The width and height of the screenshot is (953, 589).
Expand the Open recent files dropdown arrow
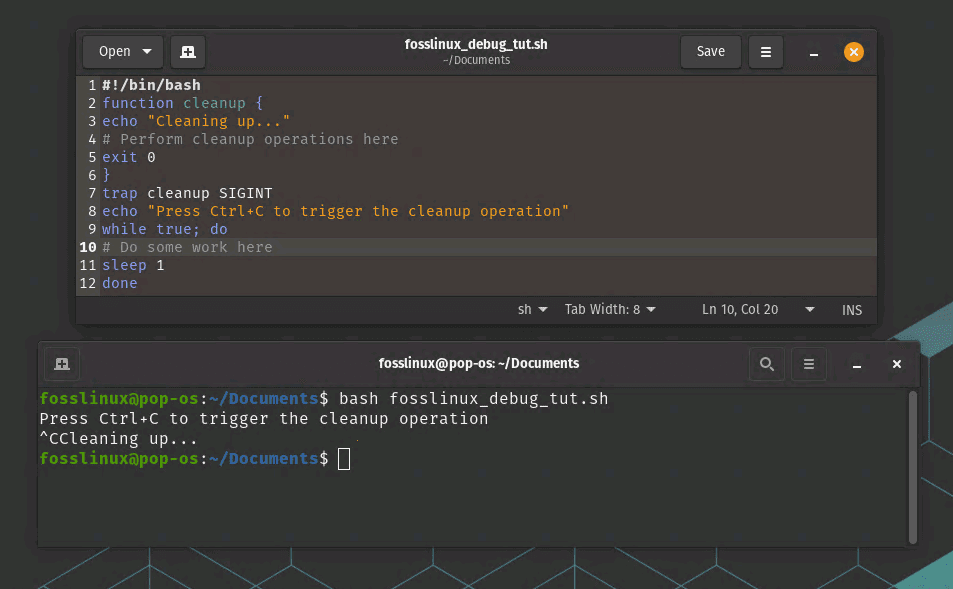pos(148,52)
